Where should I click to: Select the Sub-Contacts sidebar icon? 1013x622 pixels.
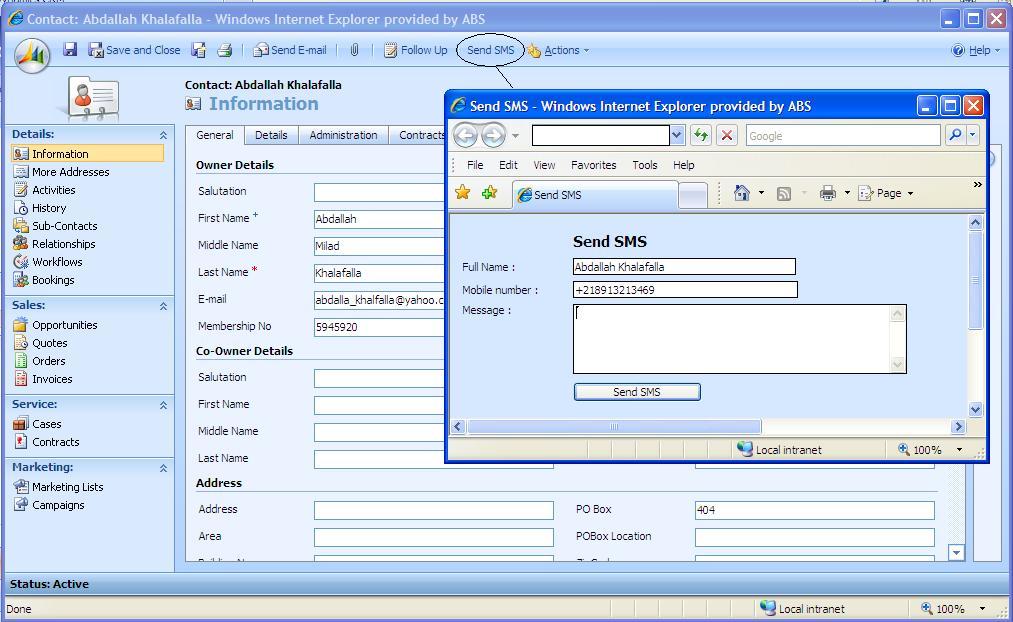coord(23,226)
